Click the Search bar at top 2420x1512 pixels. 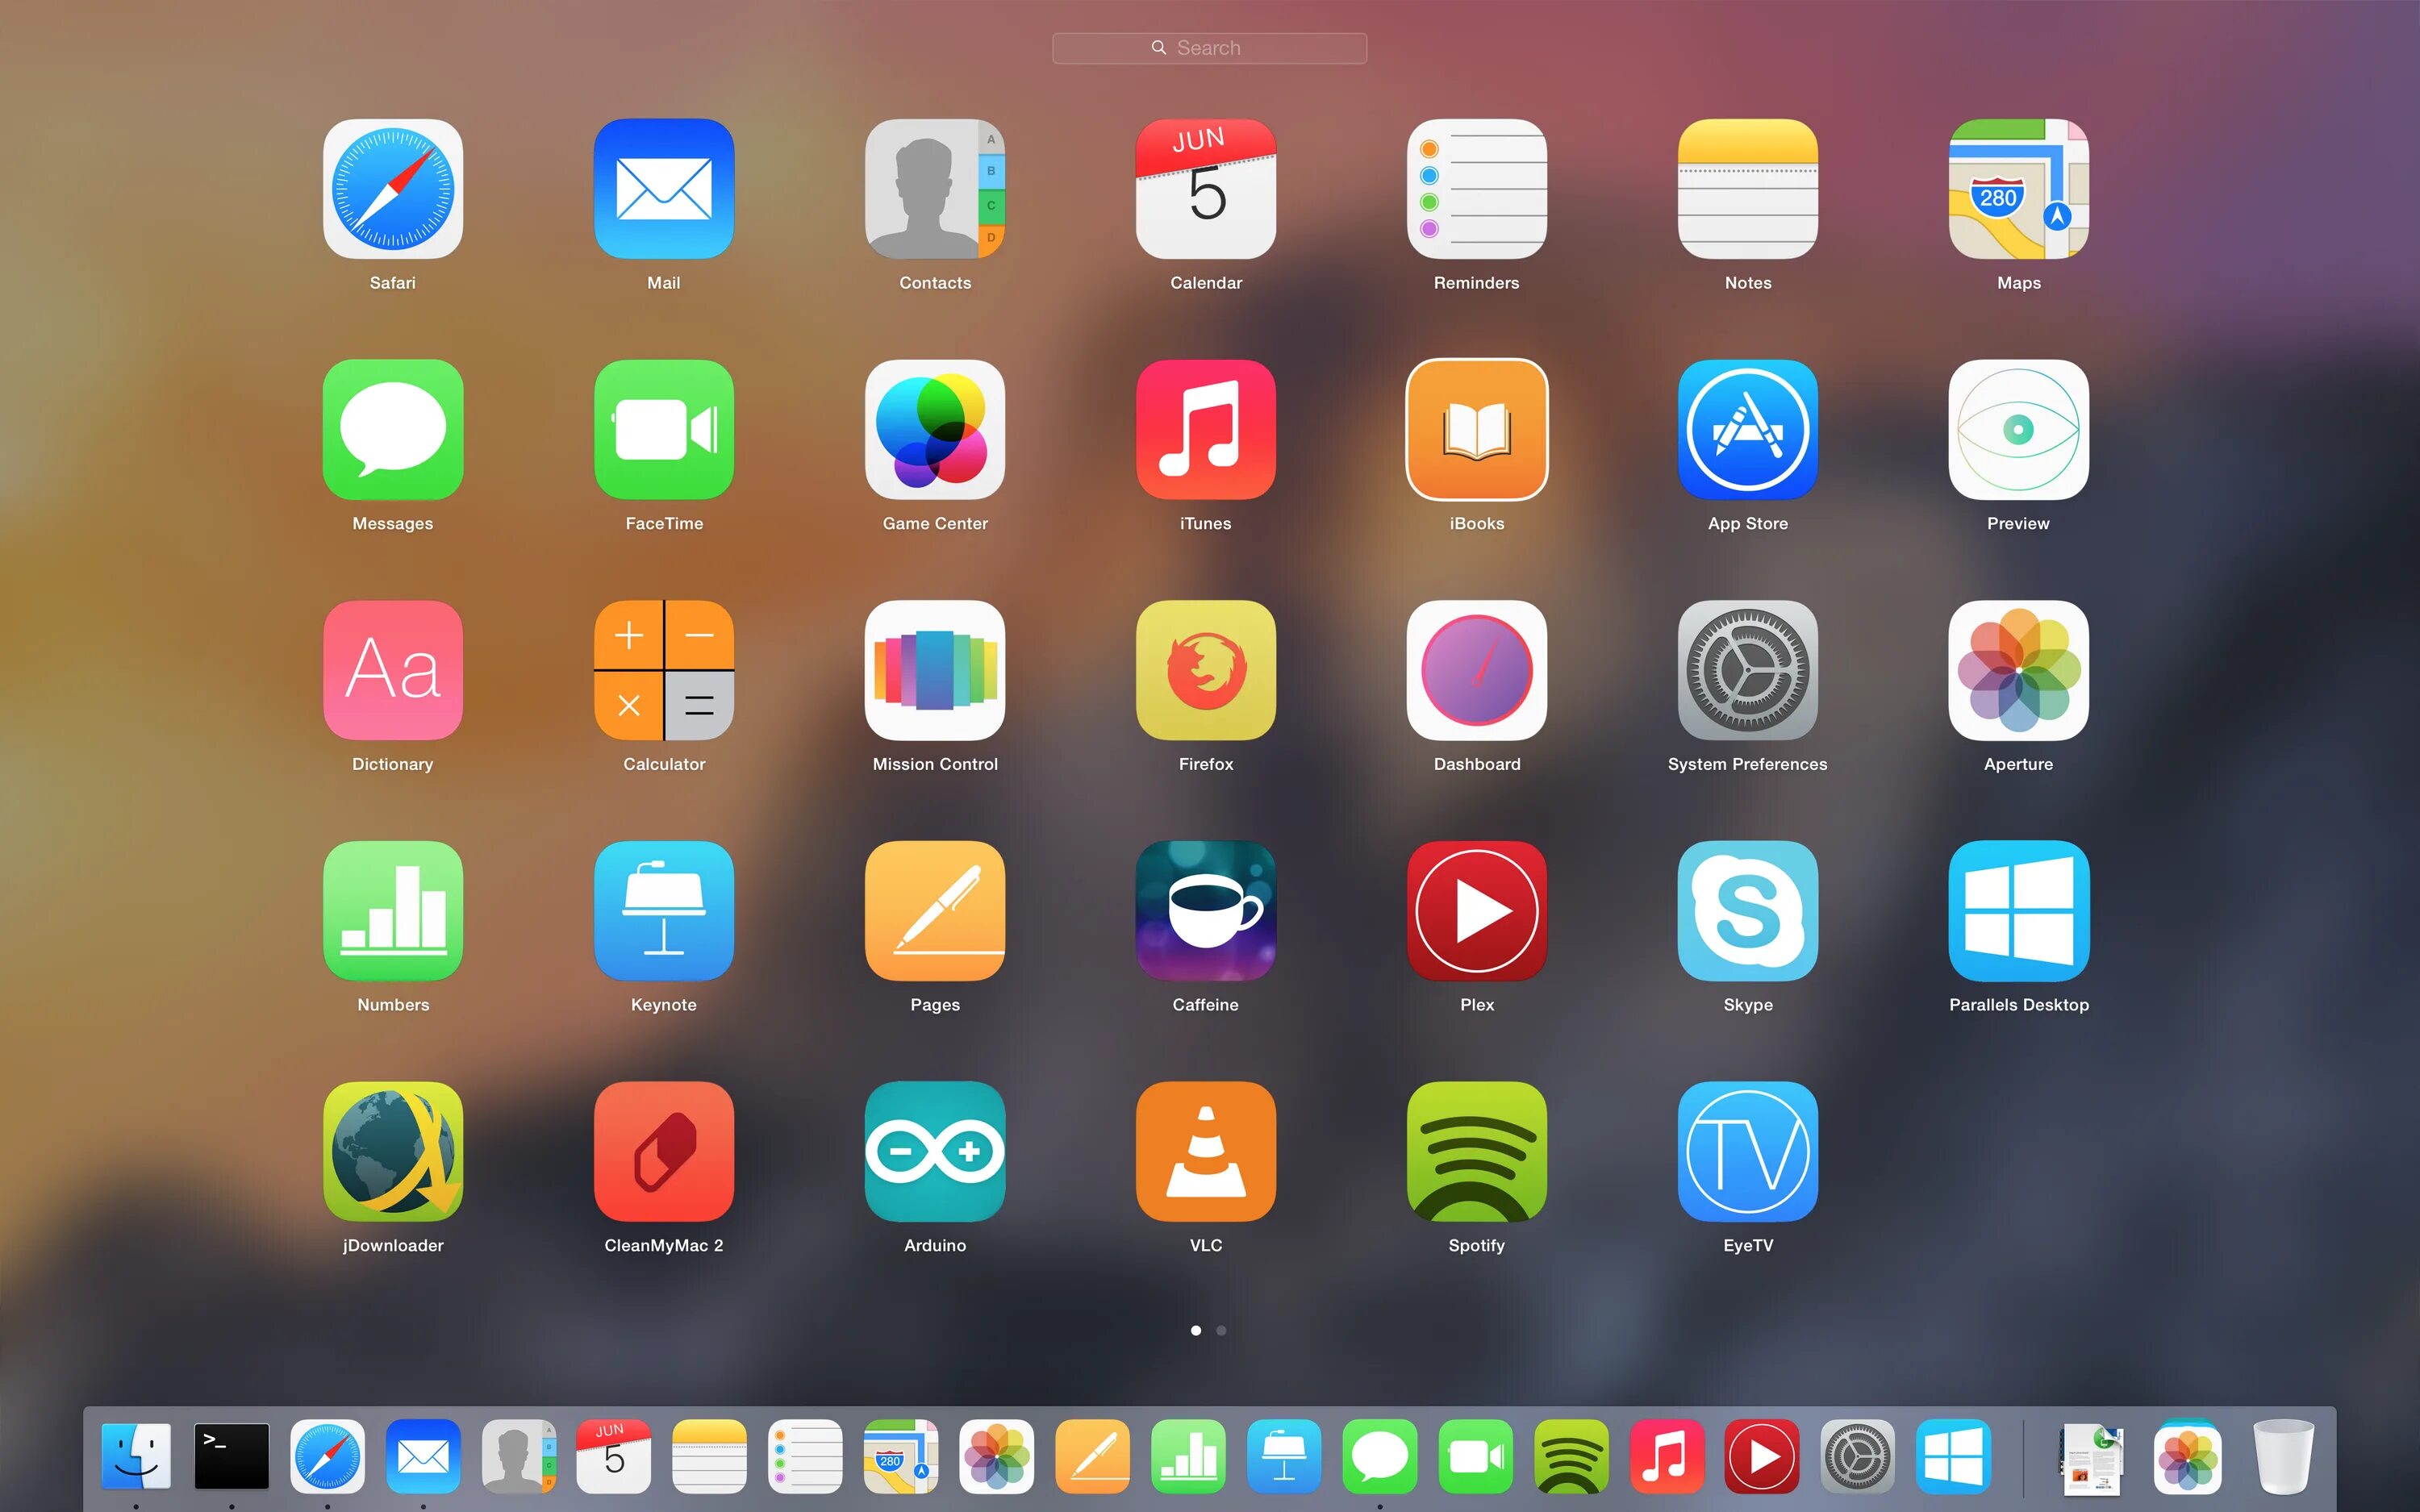(x=1209, y=47)
